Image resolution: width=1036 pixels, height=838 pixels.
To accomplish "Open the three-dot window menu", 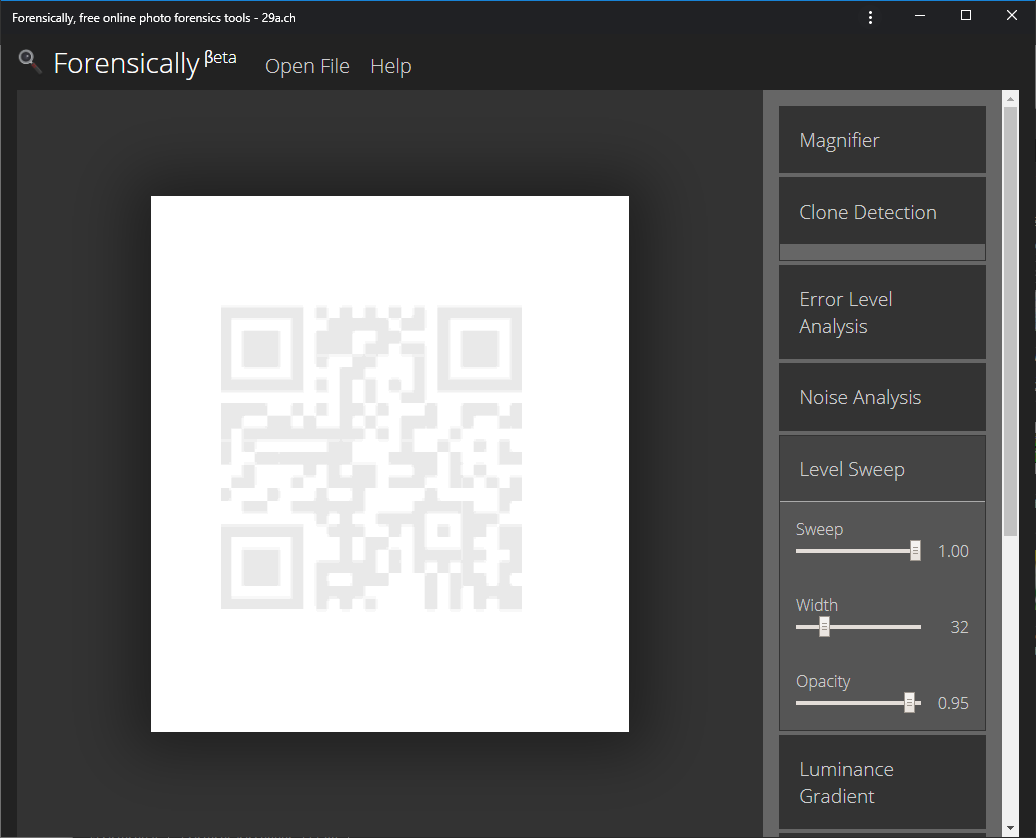I will click(870, 17).
